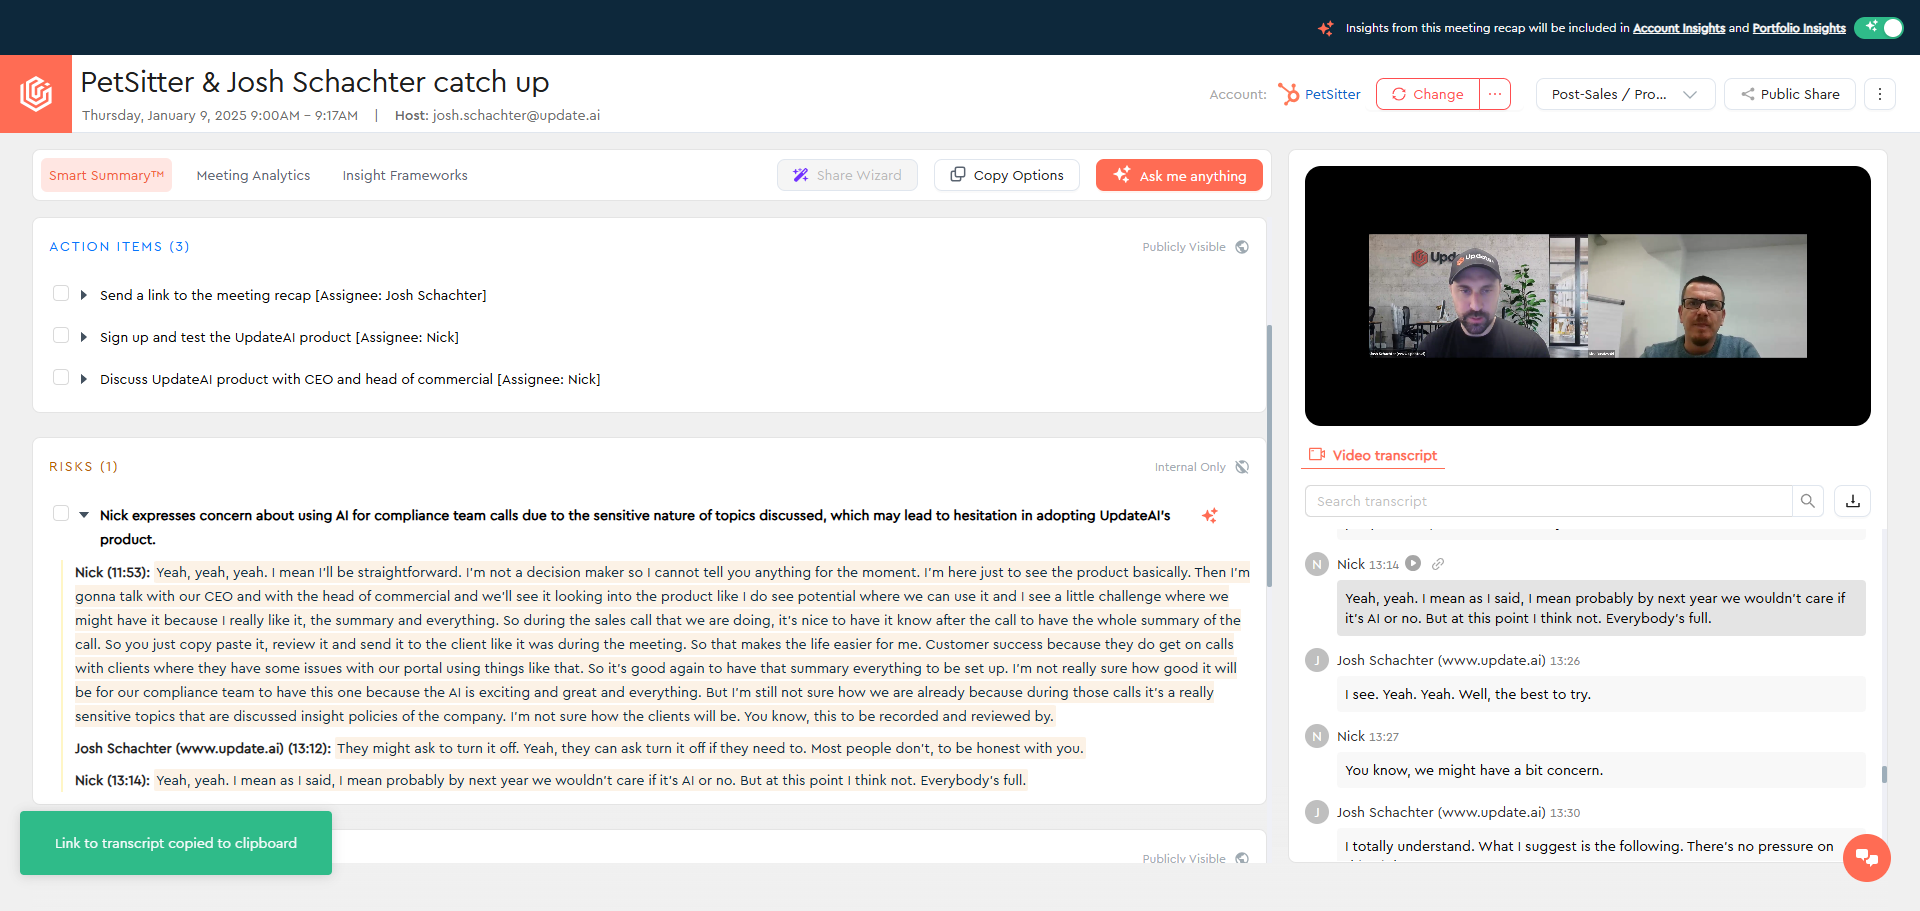Open the Meeting Analytics tab
1920x911 pixels.
[x=253, y=175]
